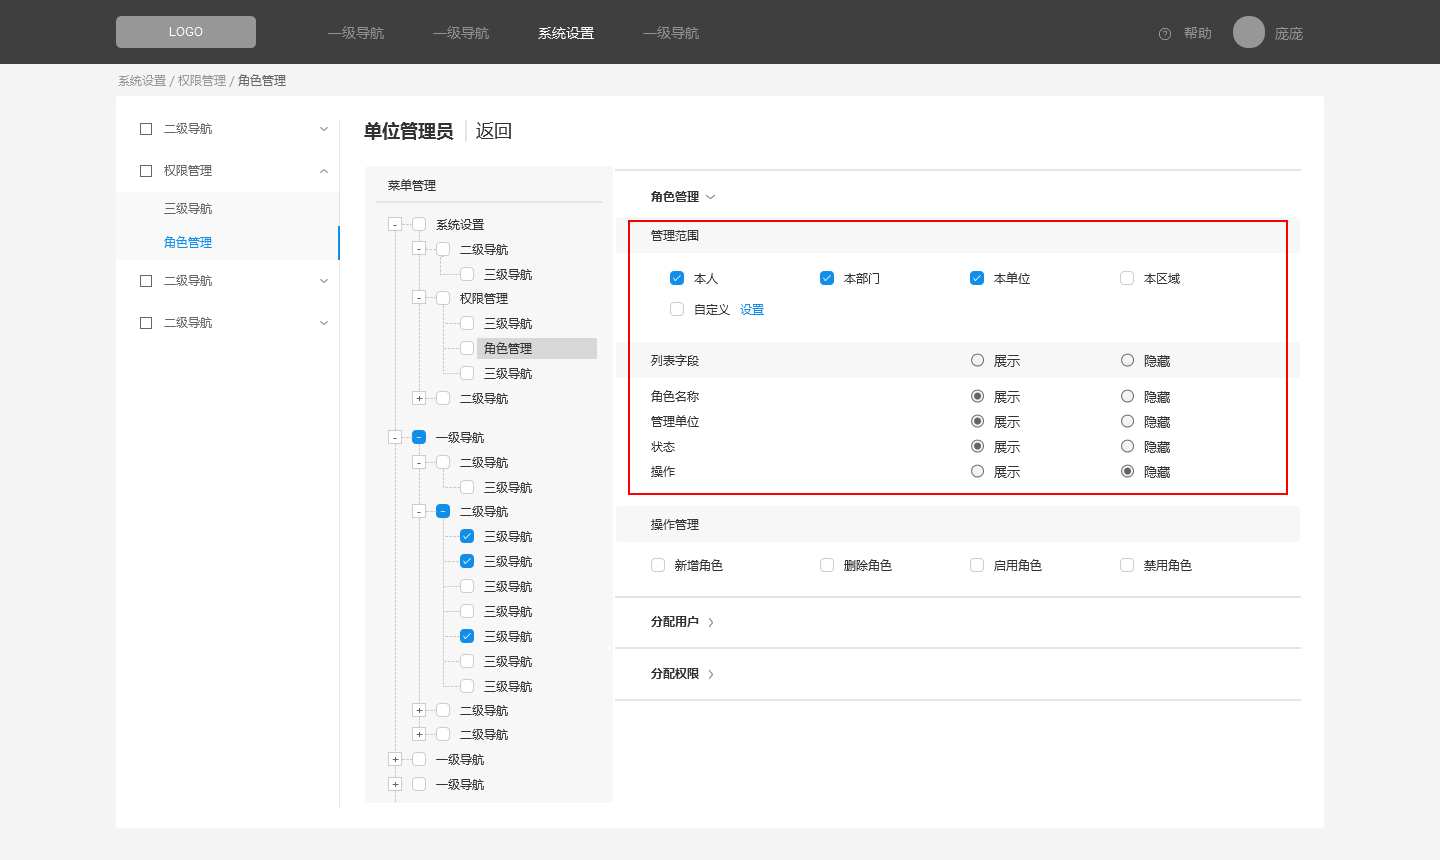
Task: Check the 自定义 checkbox
Action: pos(677,309)
